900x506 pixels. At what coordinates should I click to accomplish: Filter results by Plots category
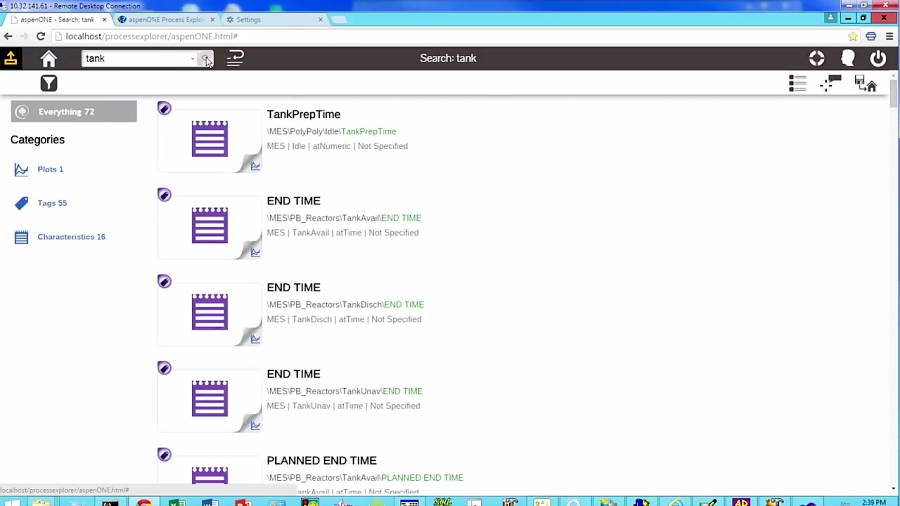click(x=50, y=170)
